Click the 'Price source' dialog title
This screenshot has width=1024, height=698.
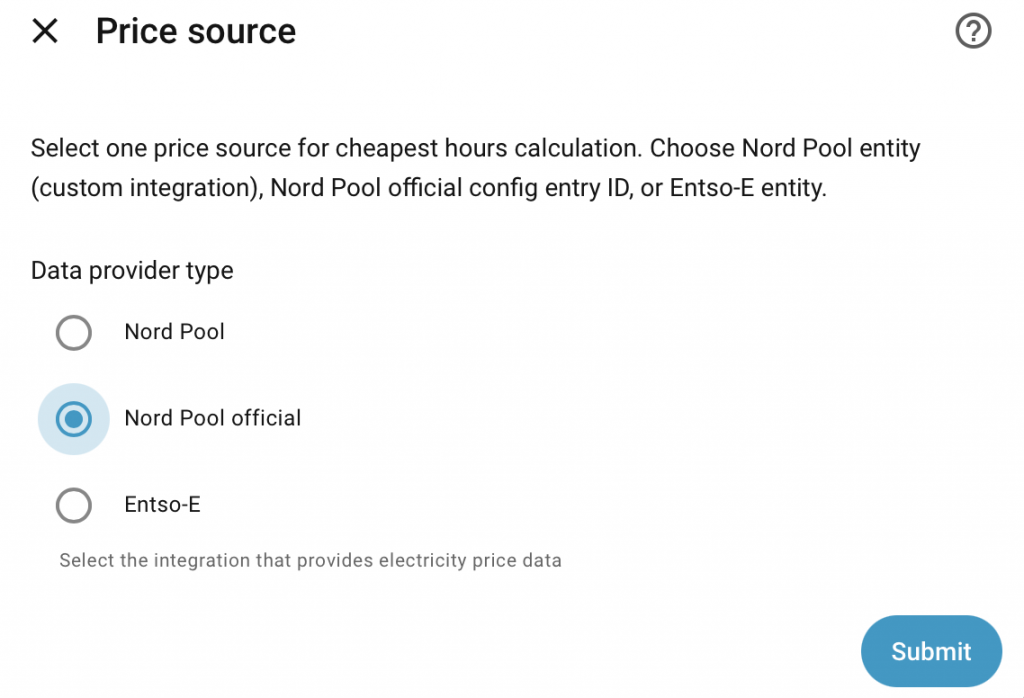click(x=196, y=31)
